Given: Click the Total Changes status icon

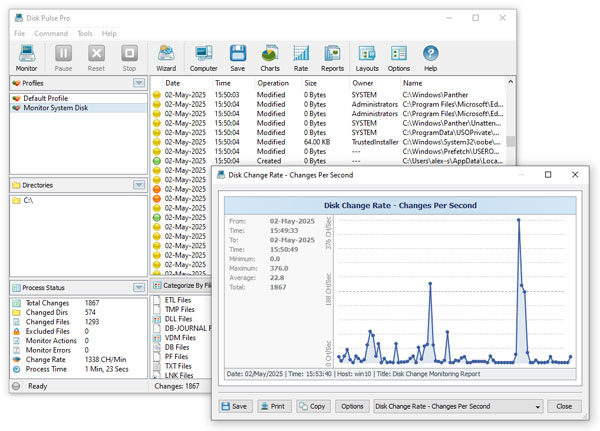Looking at the screenshot, I should (x=16, y=303).
